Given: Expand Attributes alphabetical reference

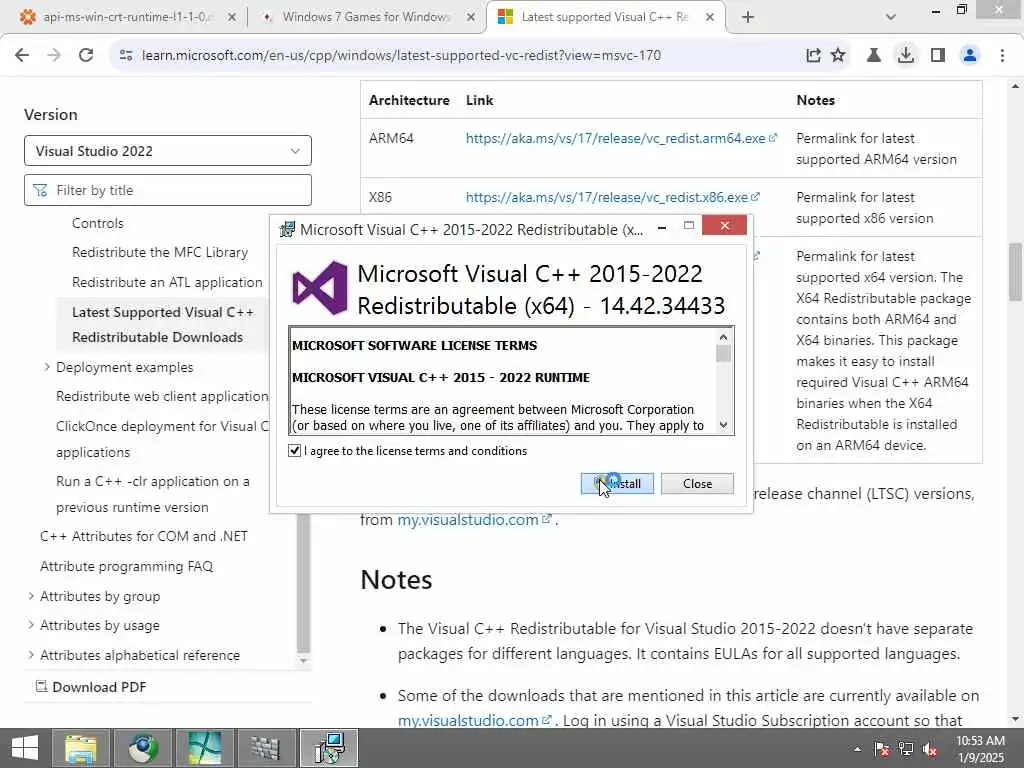Looking at the screenshot, I should coord(31,654).
